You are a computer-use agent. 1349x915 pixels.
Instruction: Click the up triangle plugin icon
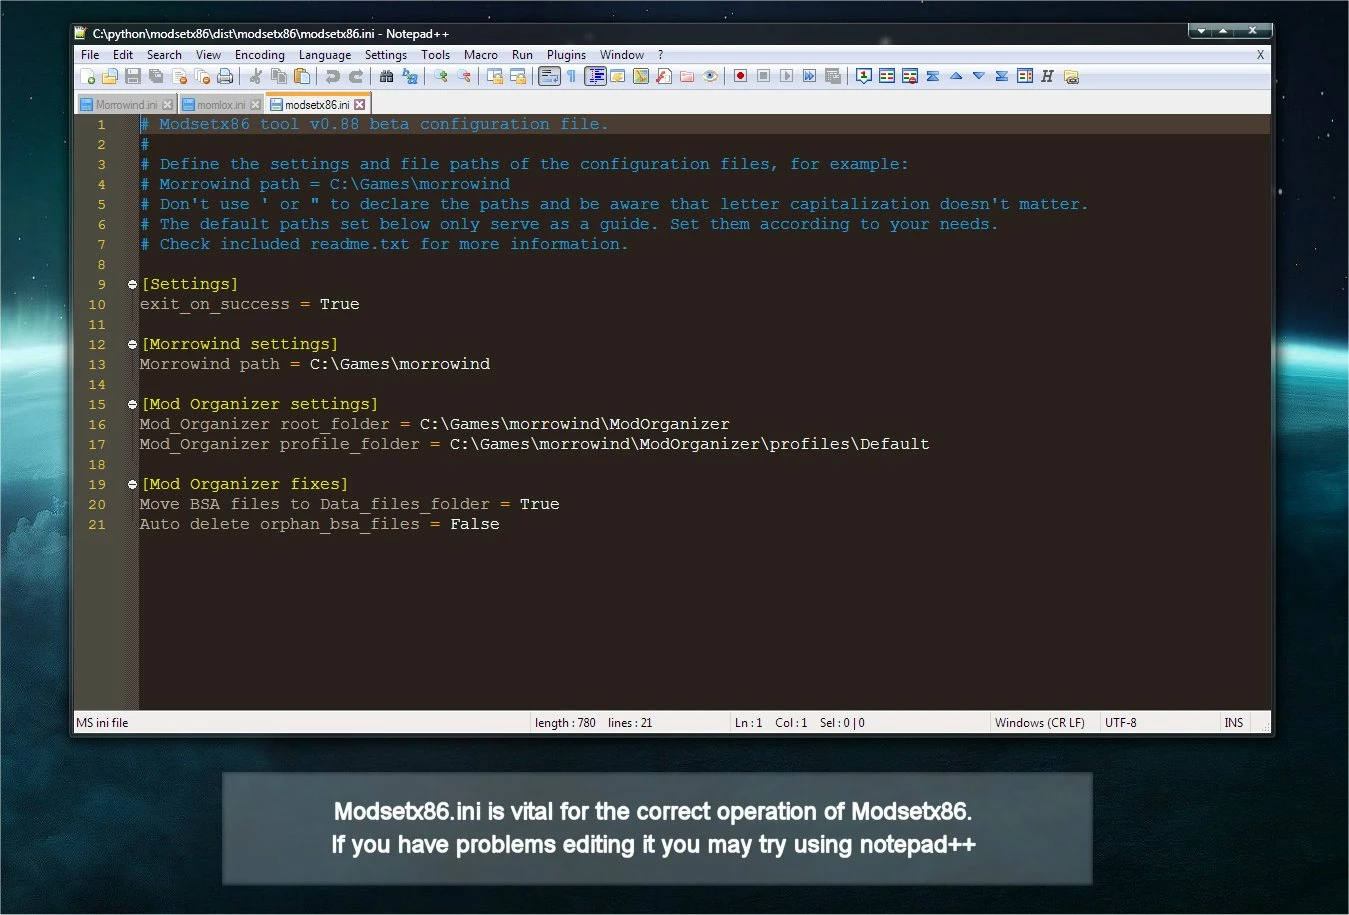coord(956,76)
